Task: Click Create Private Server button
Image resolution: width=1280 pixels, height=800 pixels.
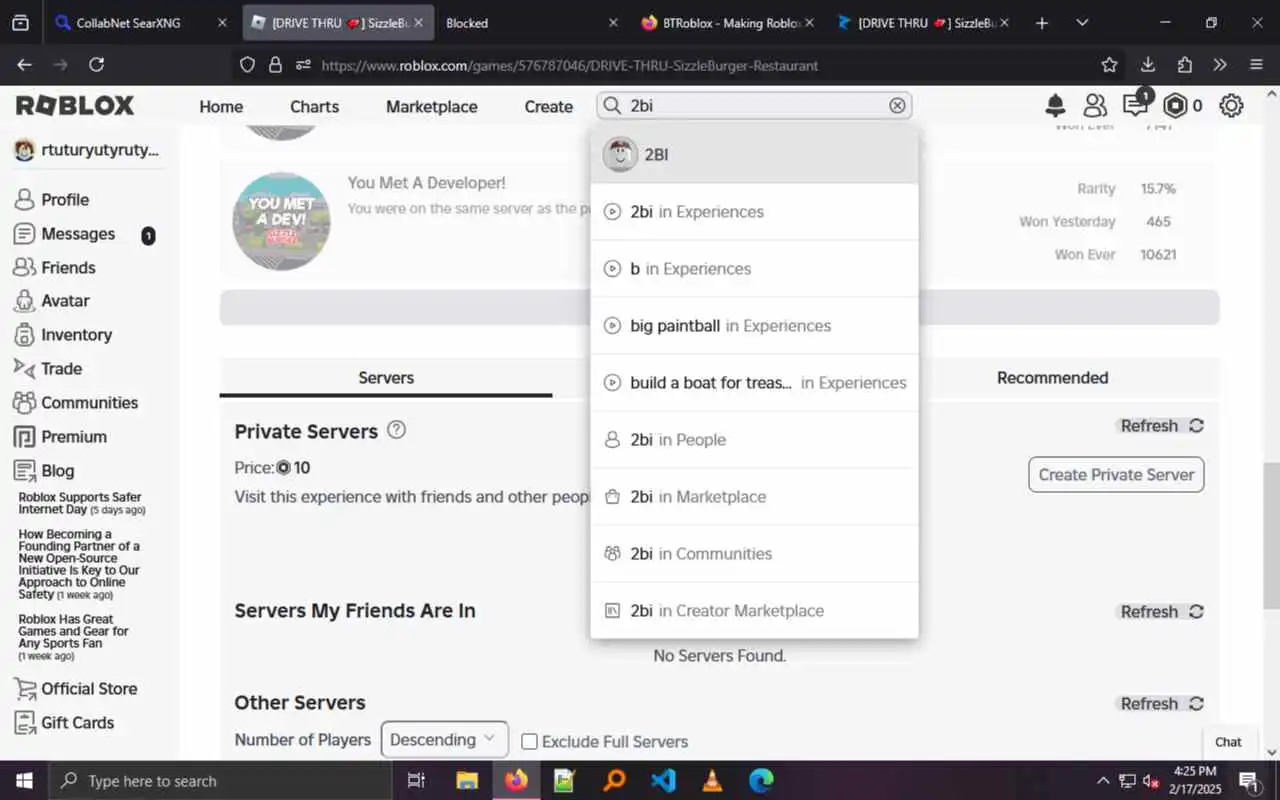Action: 1116,475
